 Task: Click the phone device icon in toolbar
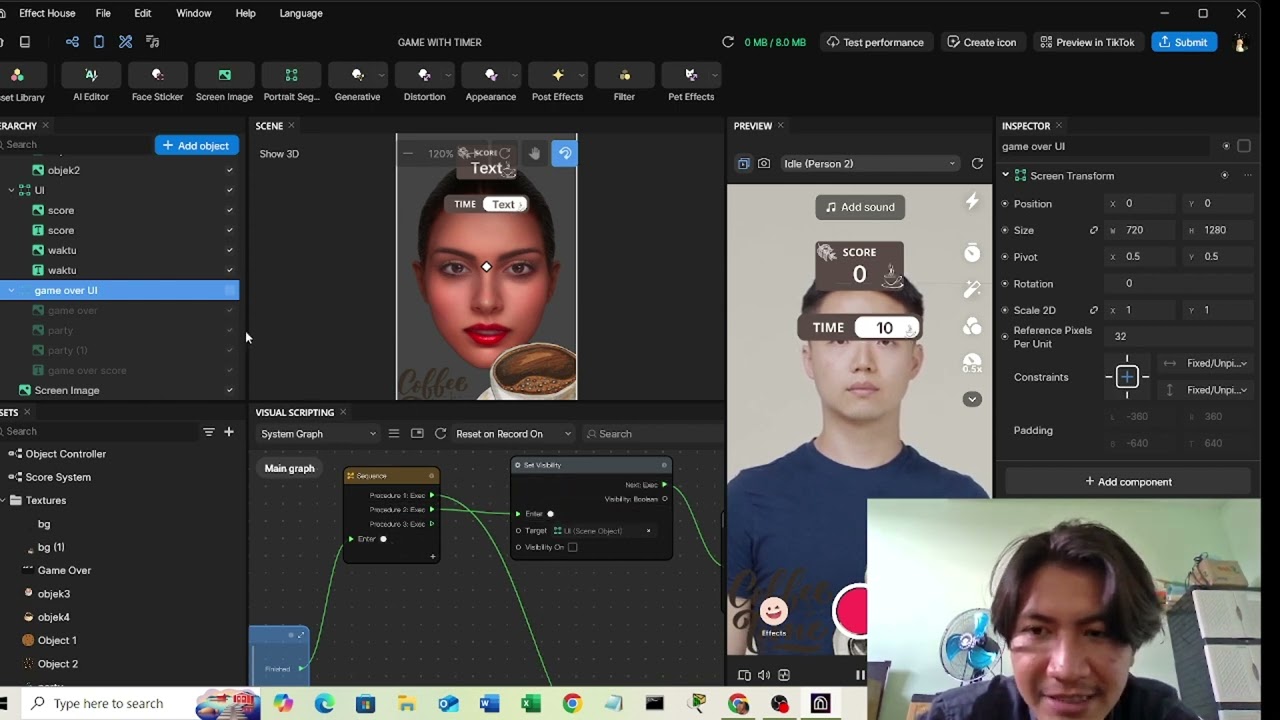99,42
